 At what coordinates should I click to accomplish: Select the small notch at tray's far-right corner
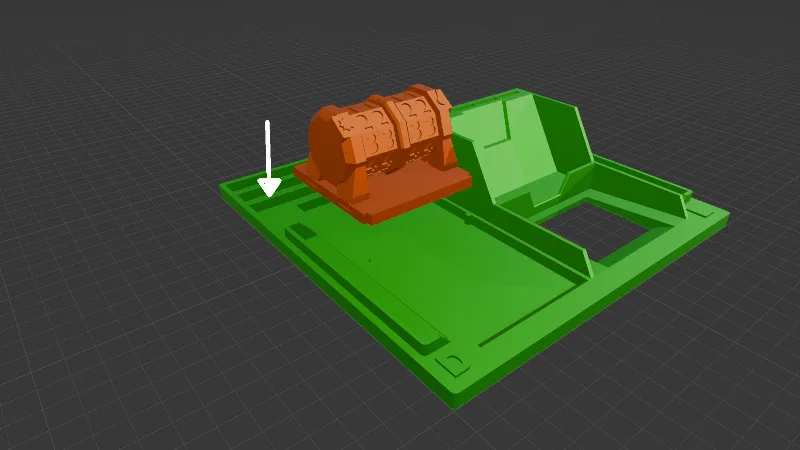[x=702, y=209]
